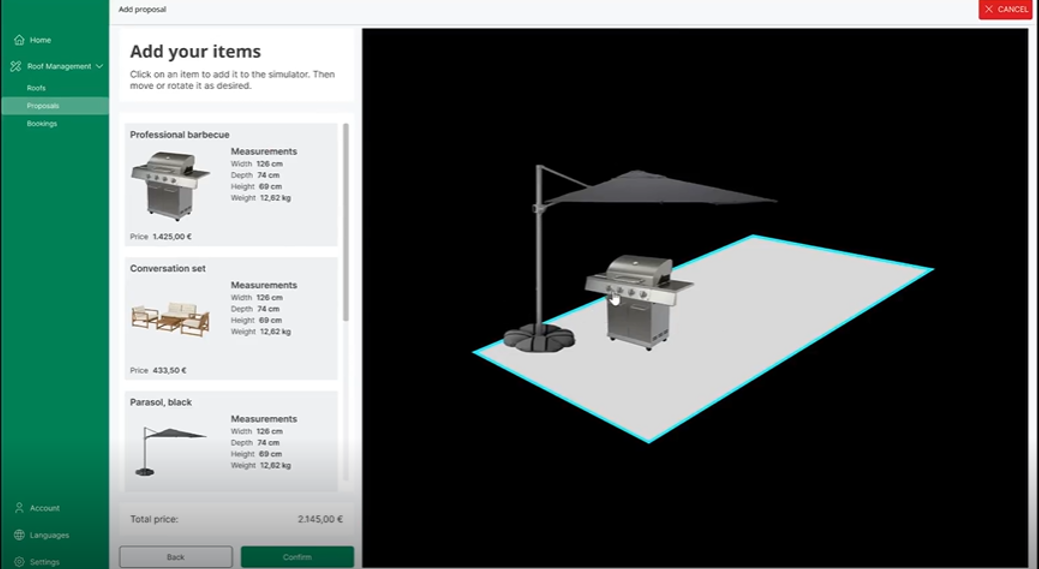
Task: Click the Settings gear icon
Action: pyautogui.click(x=18, y=562)
